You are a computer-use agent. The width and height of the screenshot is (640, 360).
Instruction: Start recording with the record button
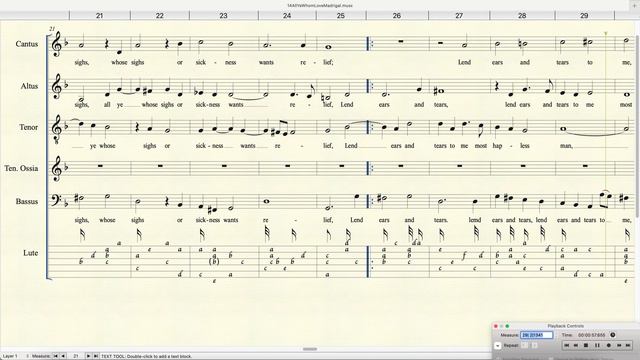[608, 345]
